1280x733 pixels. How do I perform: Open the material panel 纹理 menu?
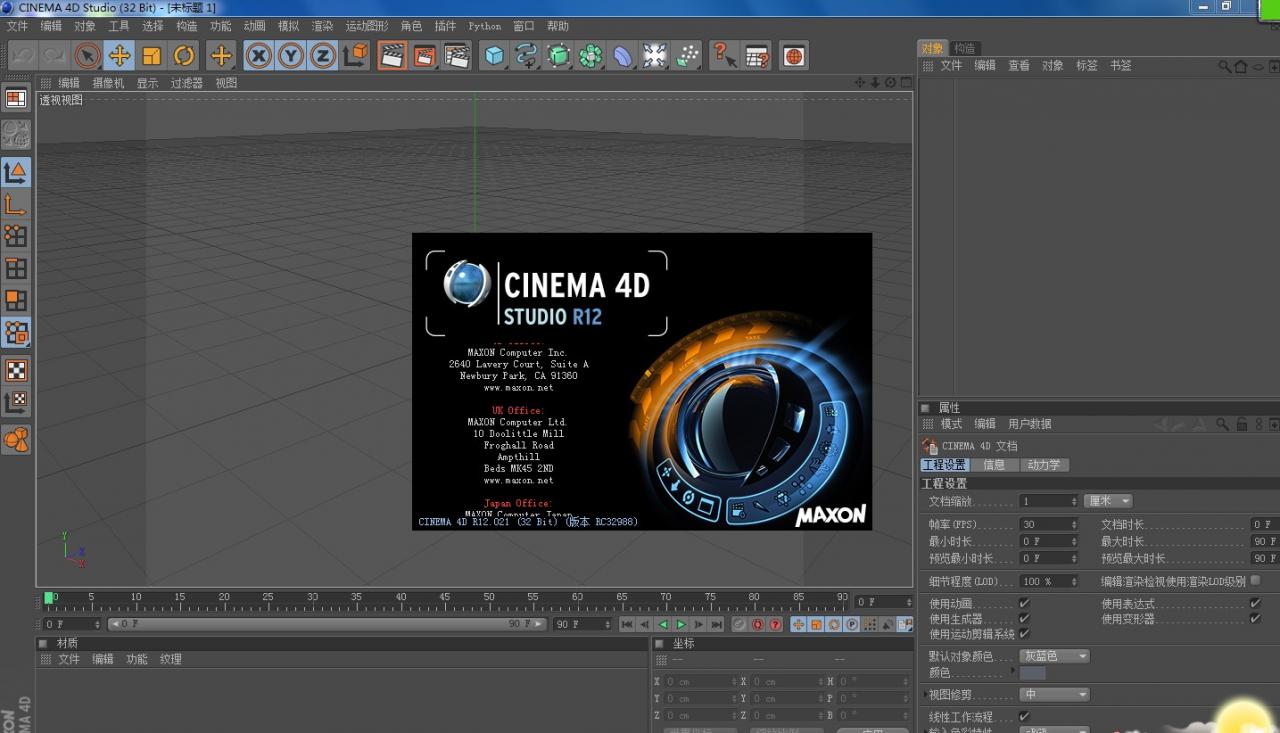click(x=171, y=659)
